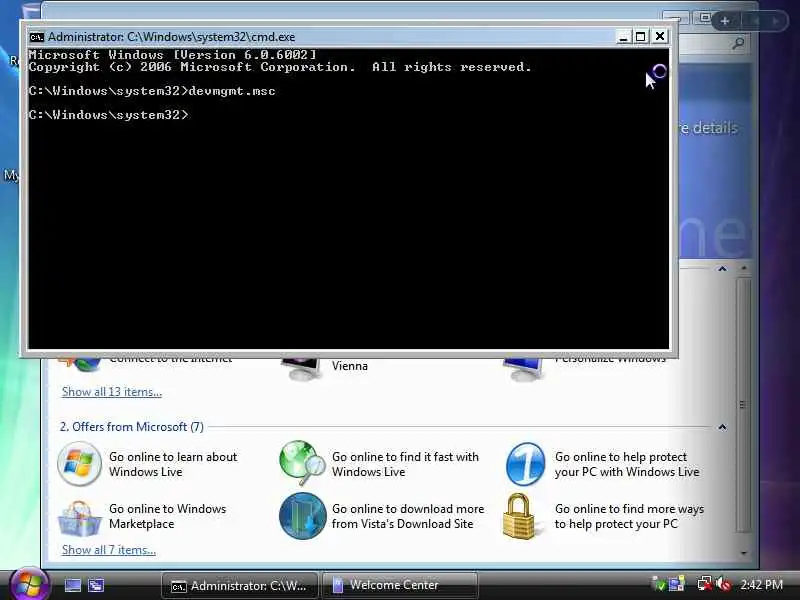The image size is (800, 600).
Task: Click the sidebar plus add gadget icon
Action: coord(724,21)
